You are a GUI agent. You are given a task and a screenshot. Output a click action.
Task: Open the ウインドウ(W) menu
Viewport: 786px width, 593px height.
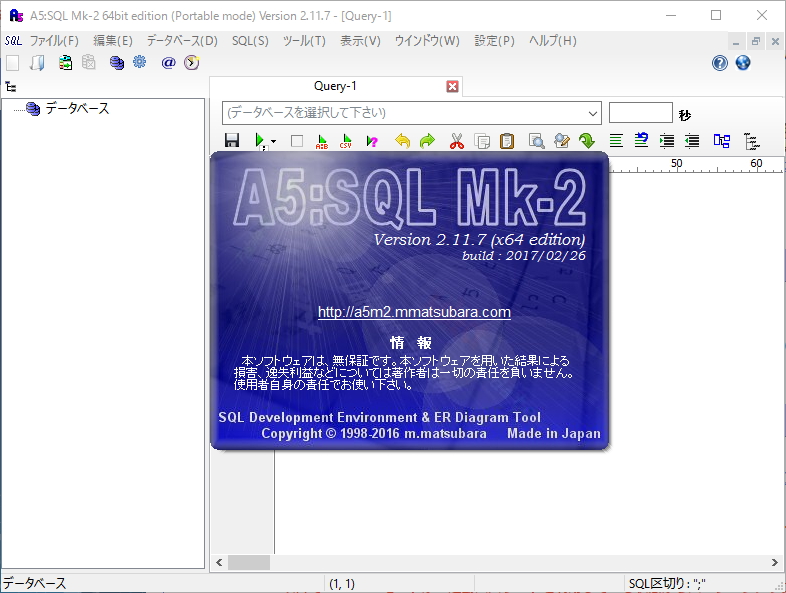pos(427,41)
